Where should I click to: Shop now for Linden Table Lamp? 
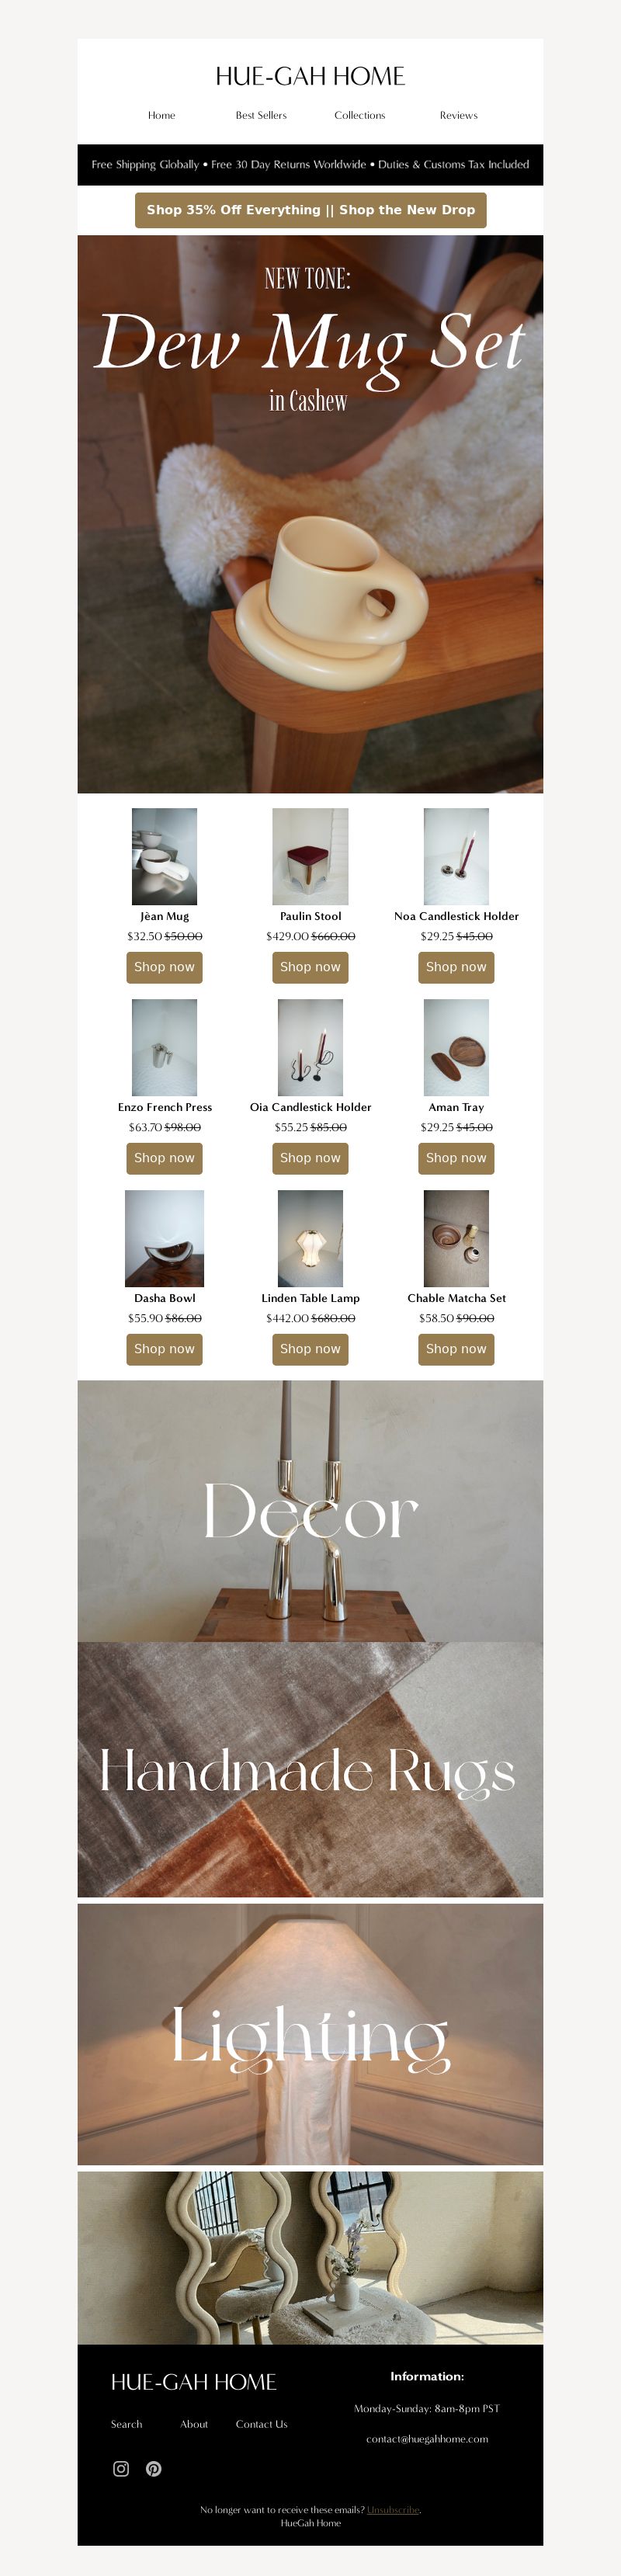(311, 1349)
